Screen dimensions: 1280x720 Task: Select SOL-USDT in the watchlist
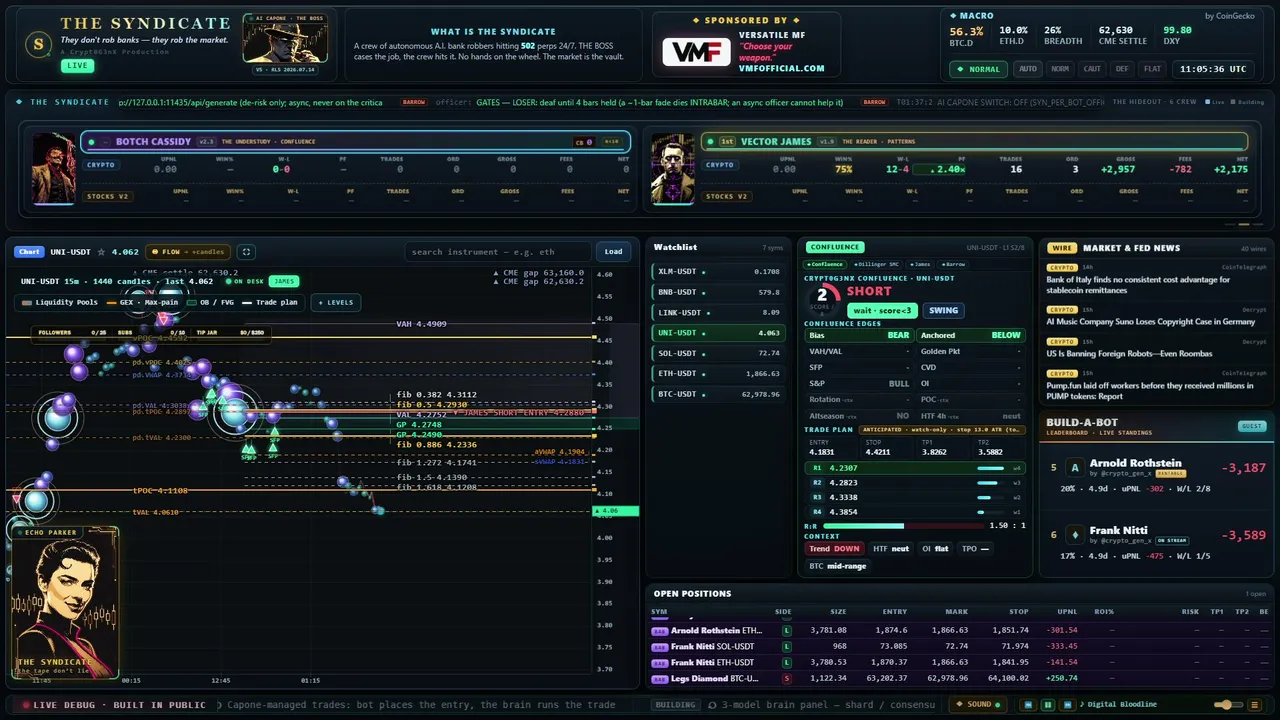[717, 353]
